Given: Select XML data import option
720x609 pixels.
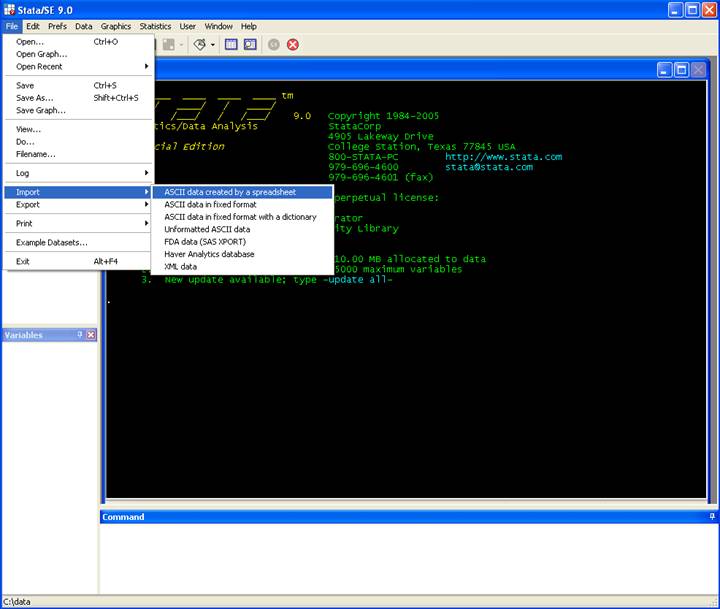Looking at the screenshot, I should (x=181, y=267).
